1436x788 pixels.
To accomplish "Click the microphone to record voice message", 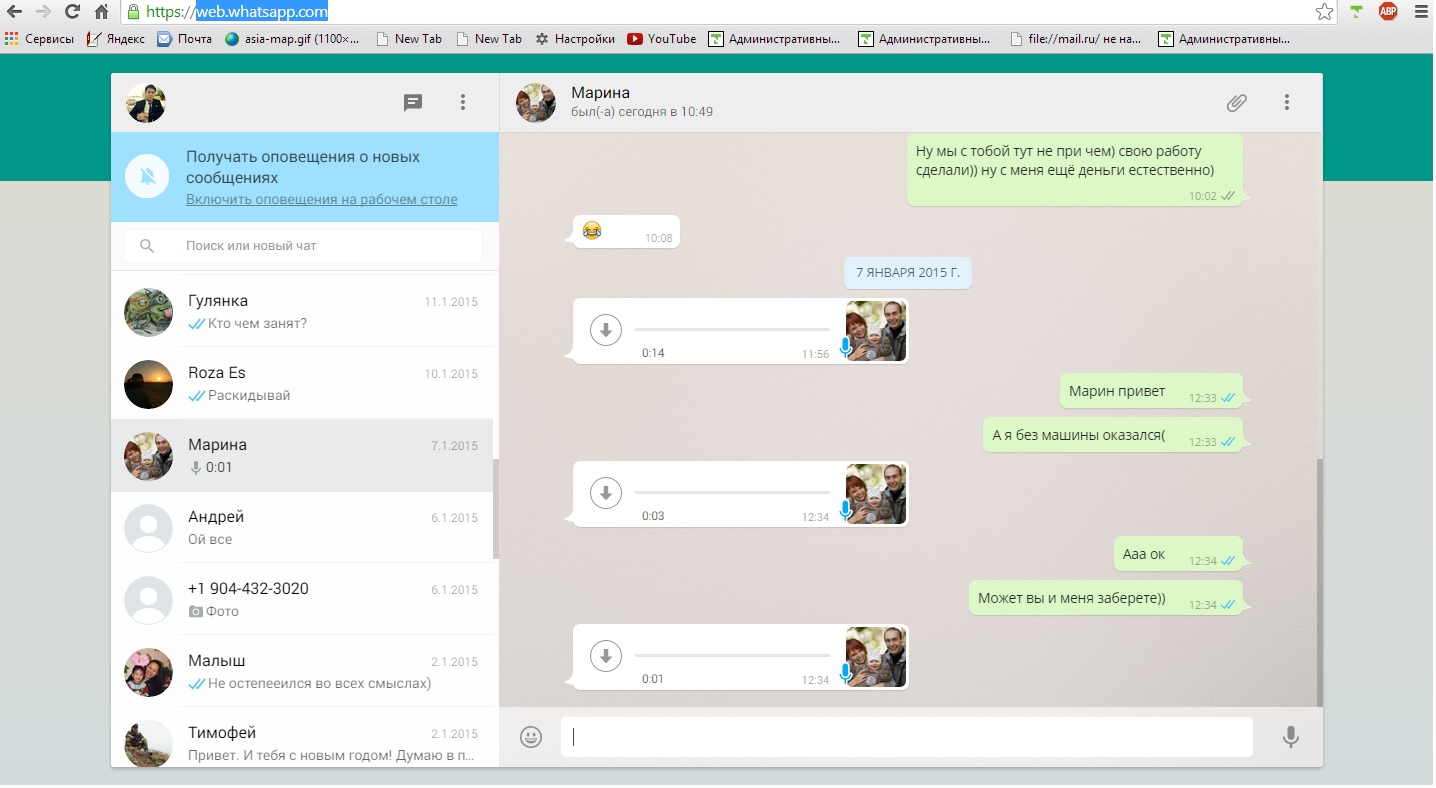I will pos(1291,737).
